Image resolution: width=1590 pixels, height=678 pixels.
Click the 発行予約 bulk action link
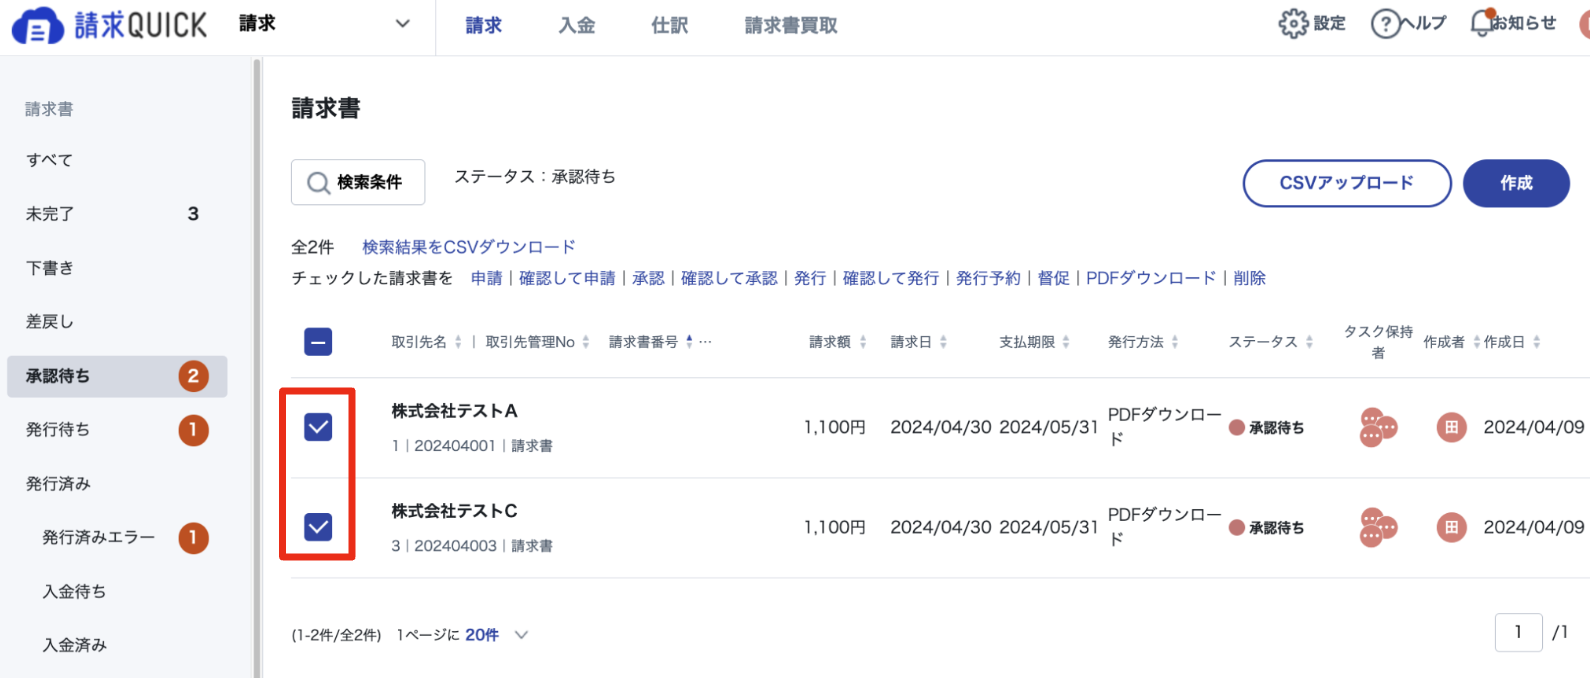click(x=988, y=278)
